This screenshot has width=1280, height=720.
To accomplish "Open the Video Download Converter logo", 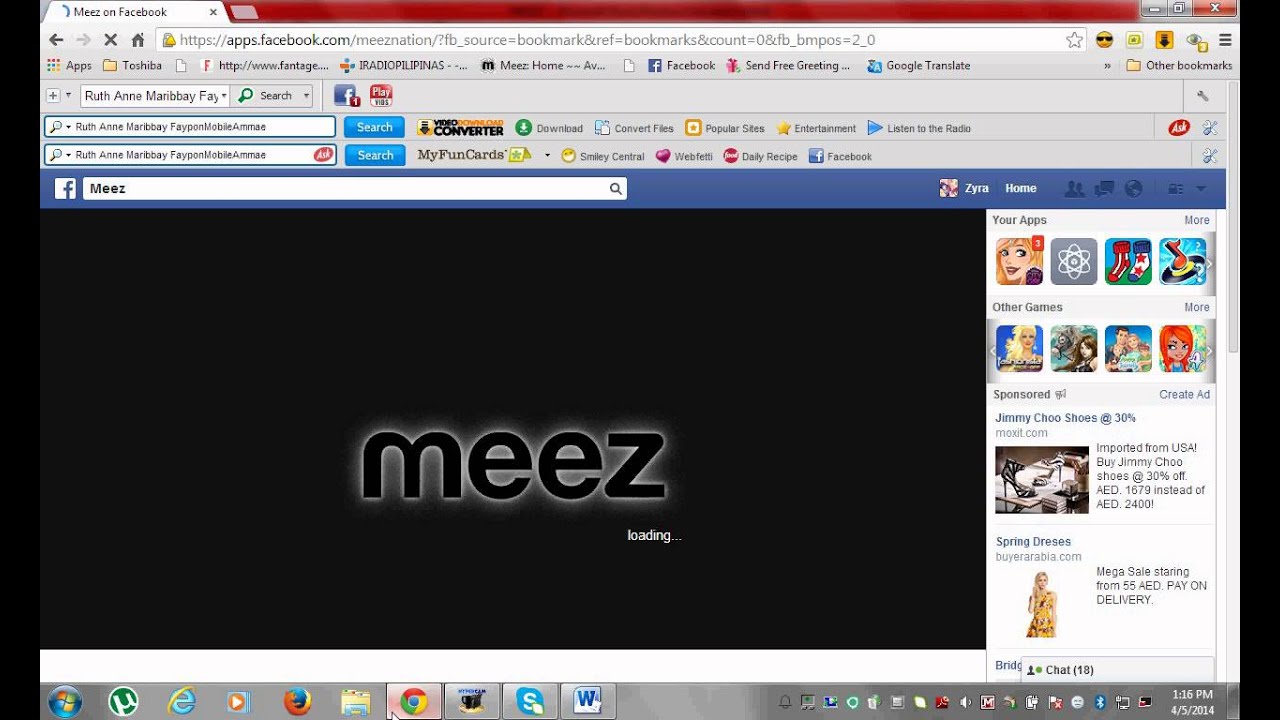I will pos(460,128).
